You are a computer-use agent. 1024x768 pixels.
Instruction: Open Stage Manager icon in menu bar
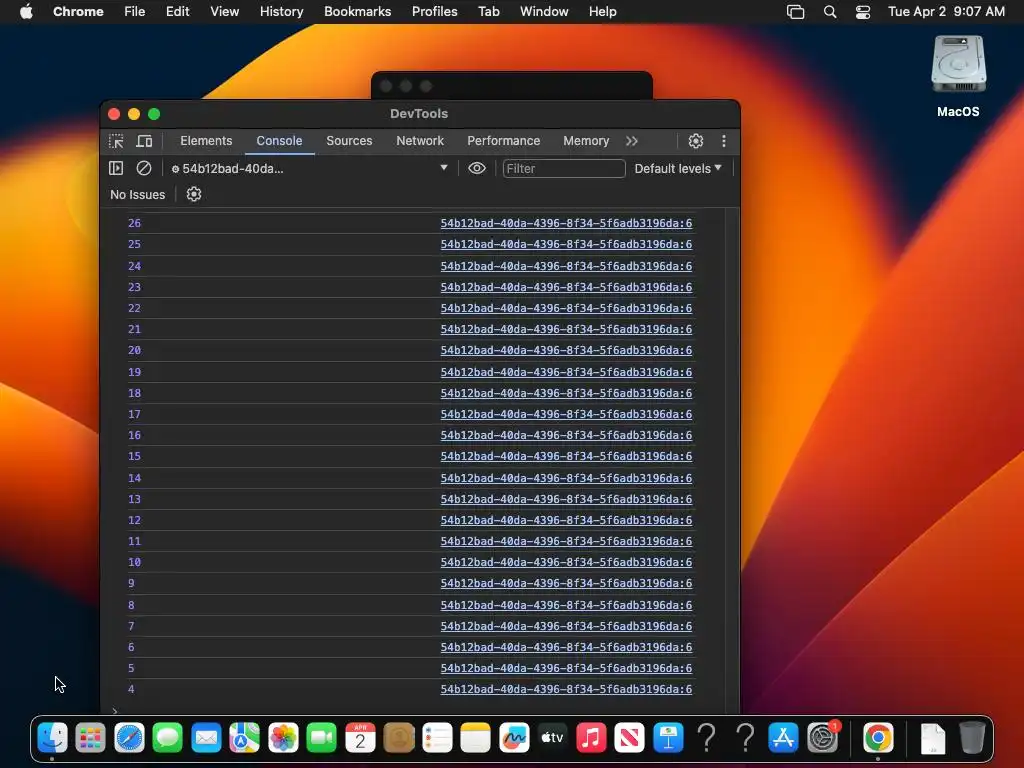[x=795, y=12]
